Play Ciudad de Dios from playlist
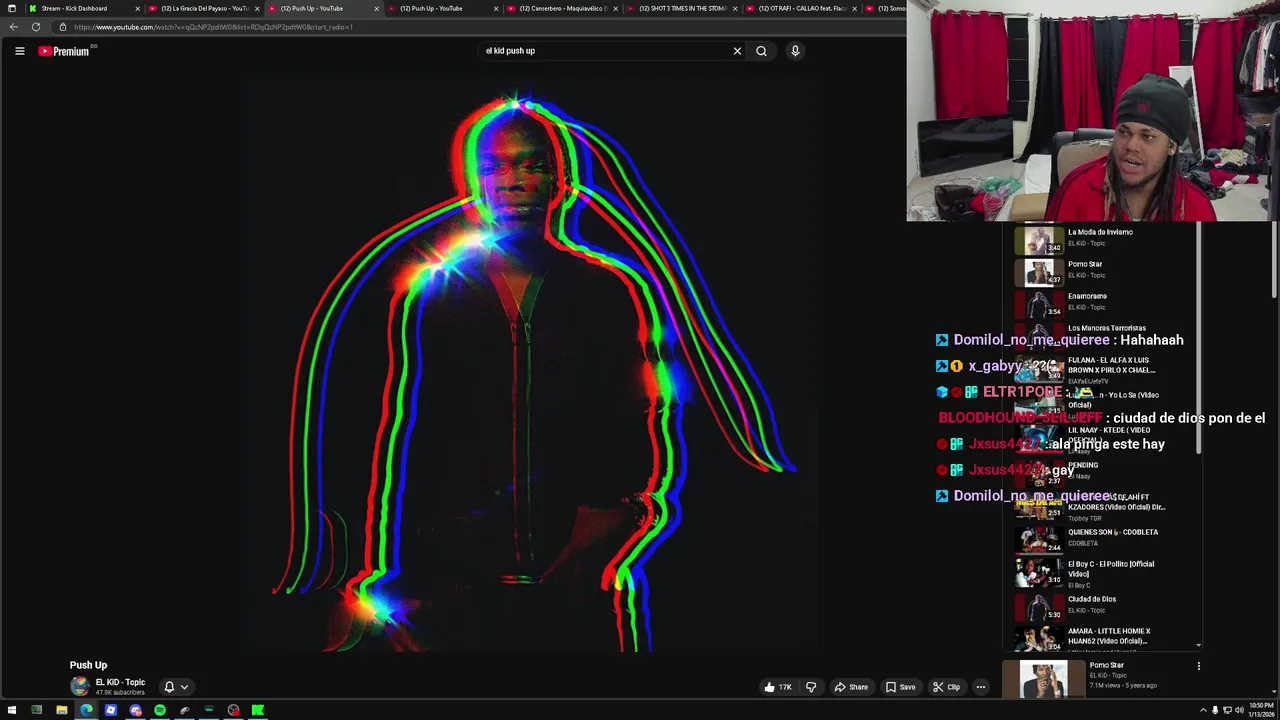This screenshot has height=720, width=1280. click(1105, 606)
